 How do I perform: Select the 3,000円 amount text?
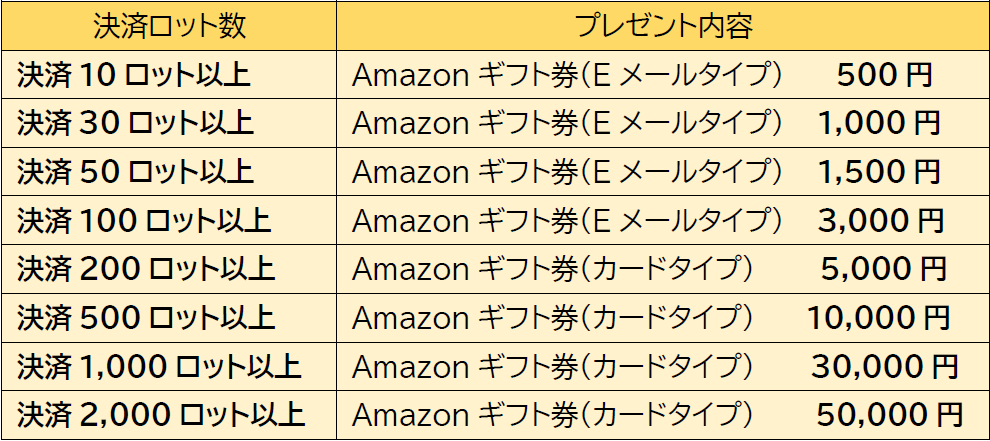(880, 221)
